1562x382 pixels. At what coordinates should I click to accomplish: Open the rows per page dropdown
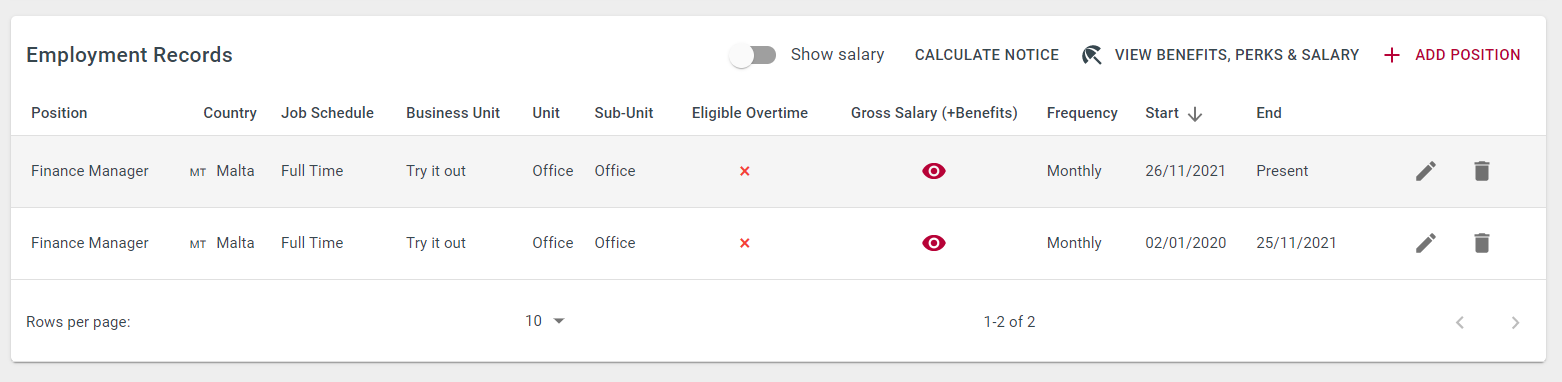546,321
